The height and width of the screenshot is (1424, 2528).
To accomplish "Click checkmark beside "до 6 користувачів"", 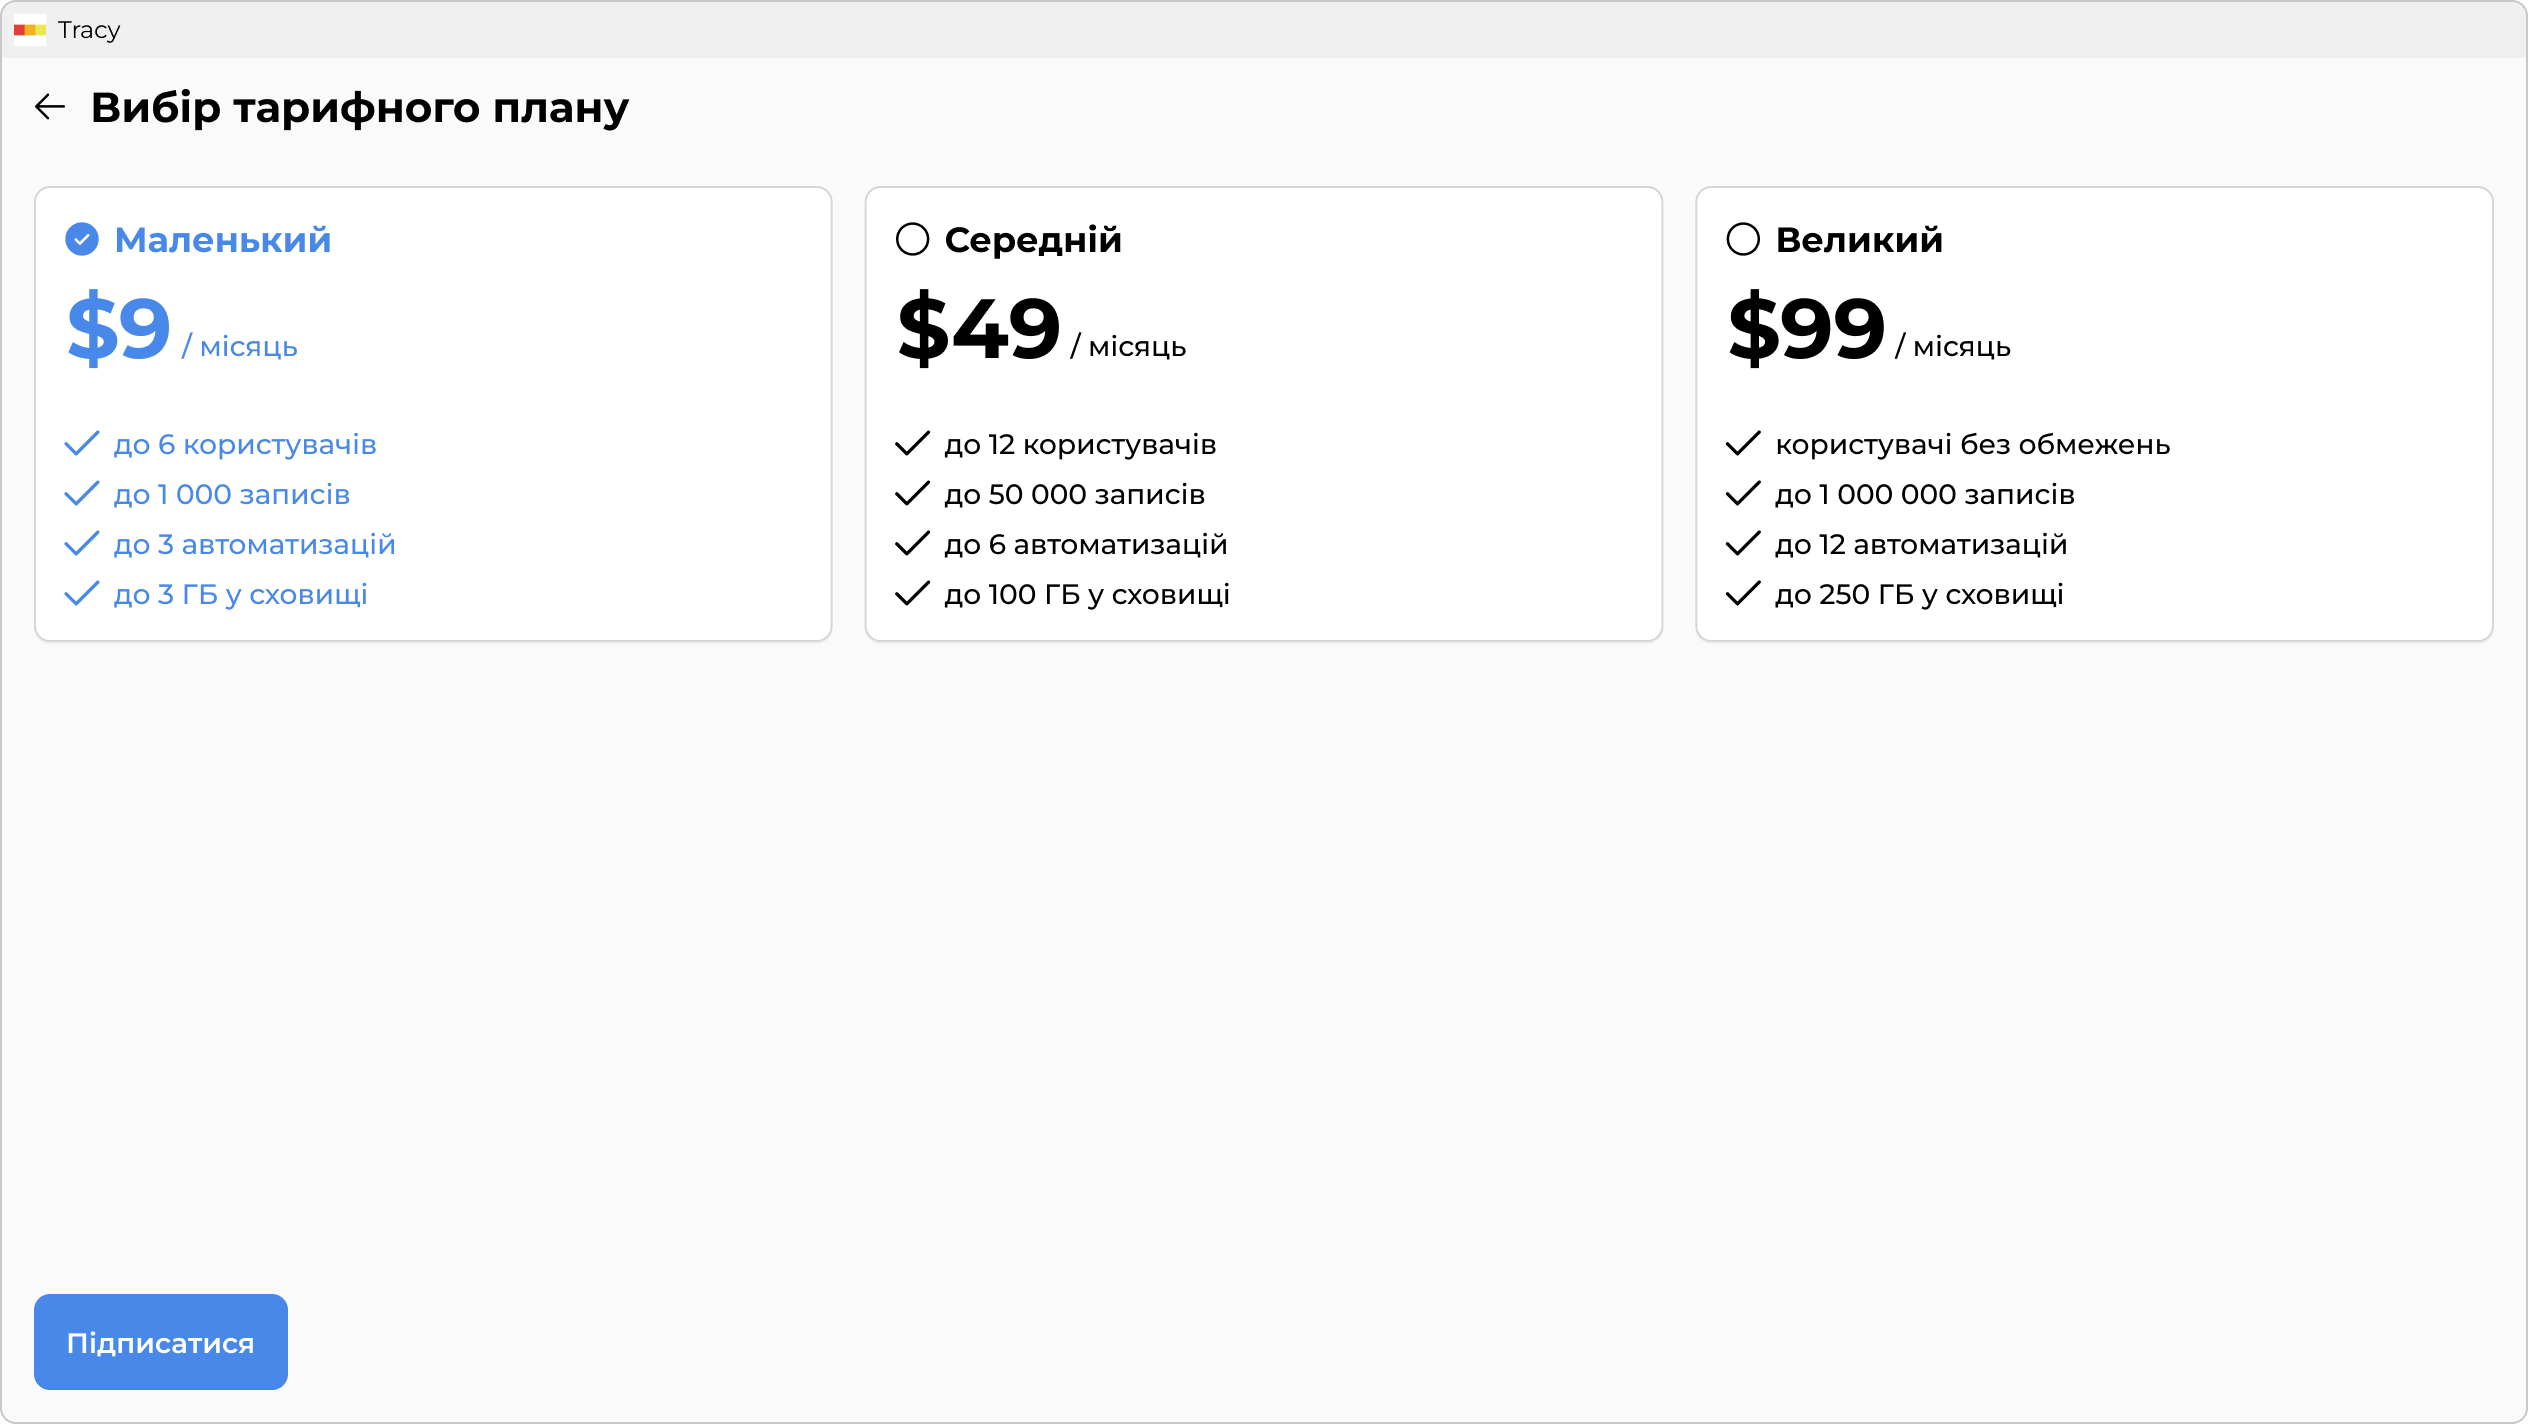I will [82, 444].
